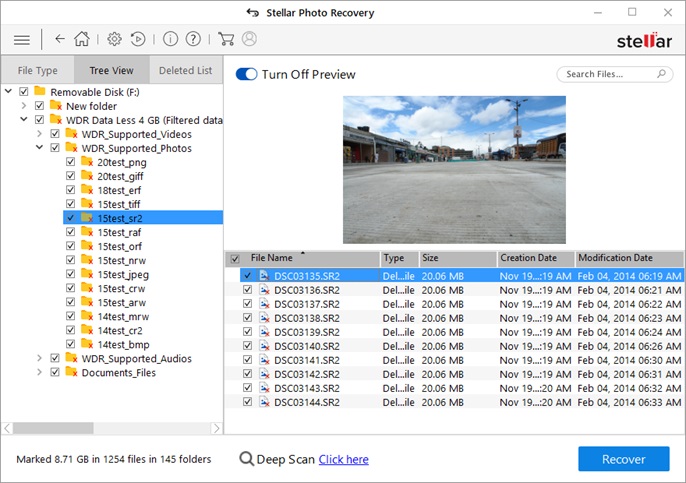
Task: Click the DSC03136.SR2 file icon
Action: click(x=264, y=290)
